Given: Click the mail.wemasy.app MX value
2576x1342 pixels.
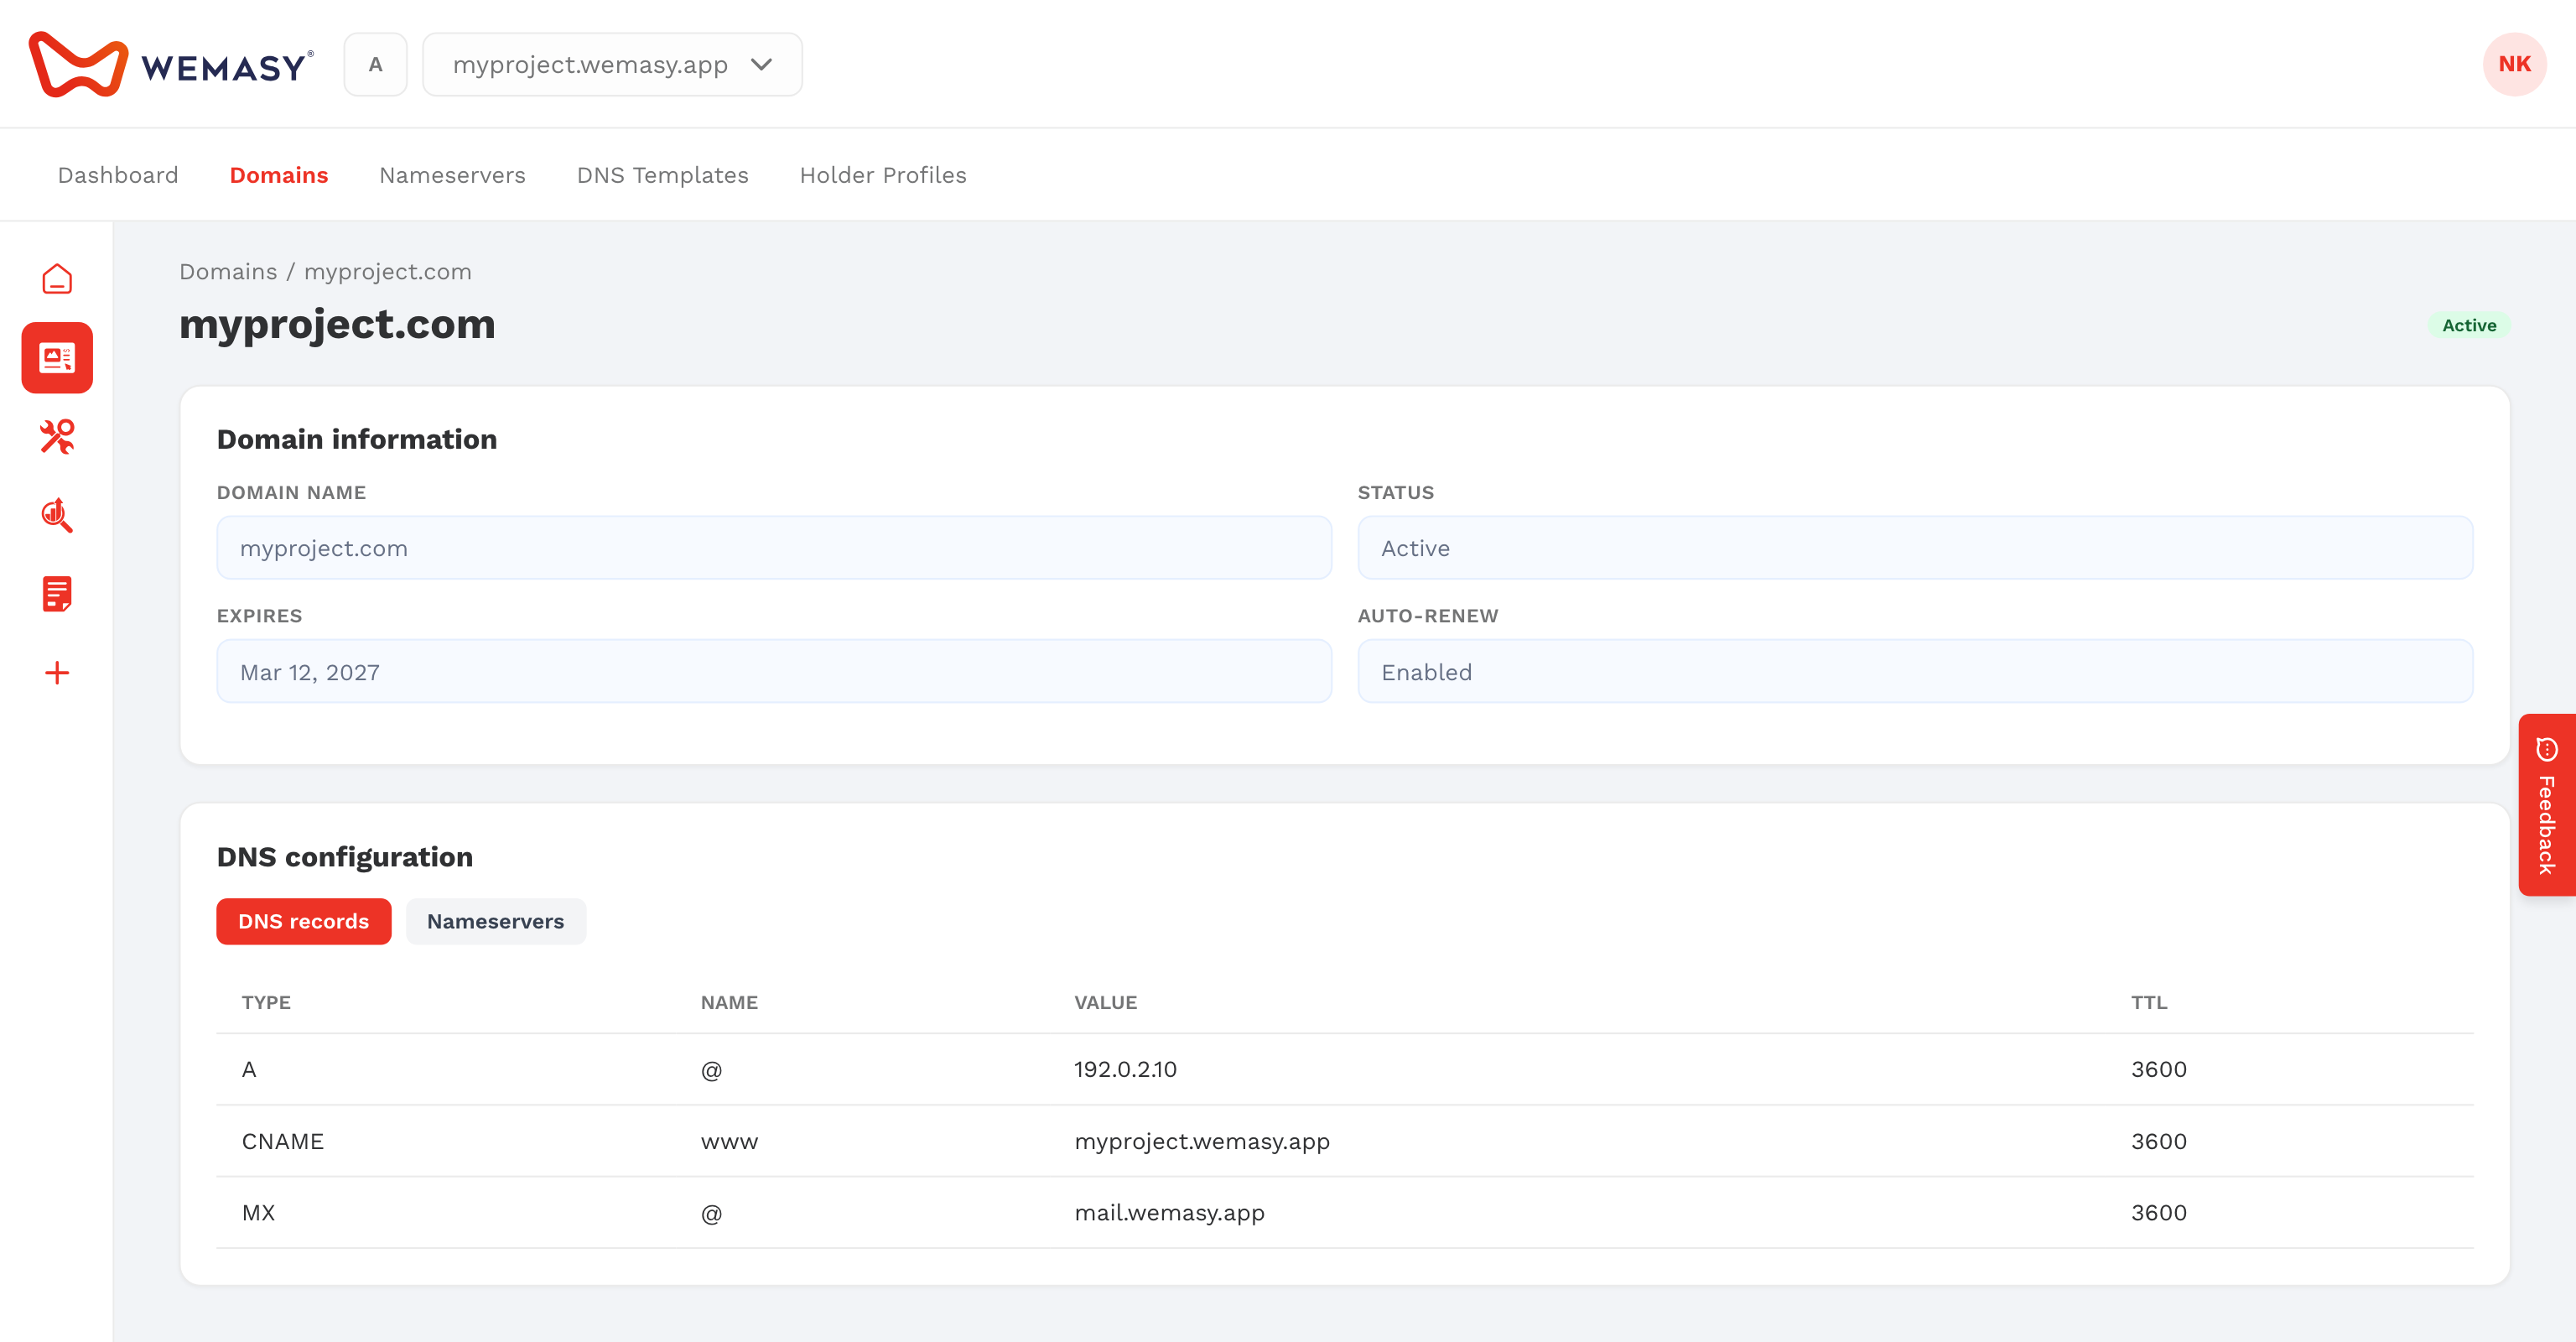Looking at the screenshot, I should click(1169, 1213).
